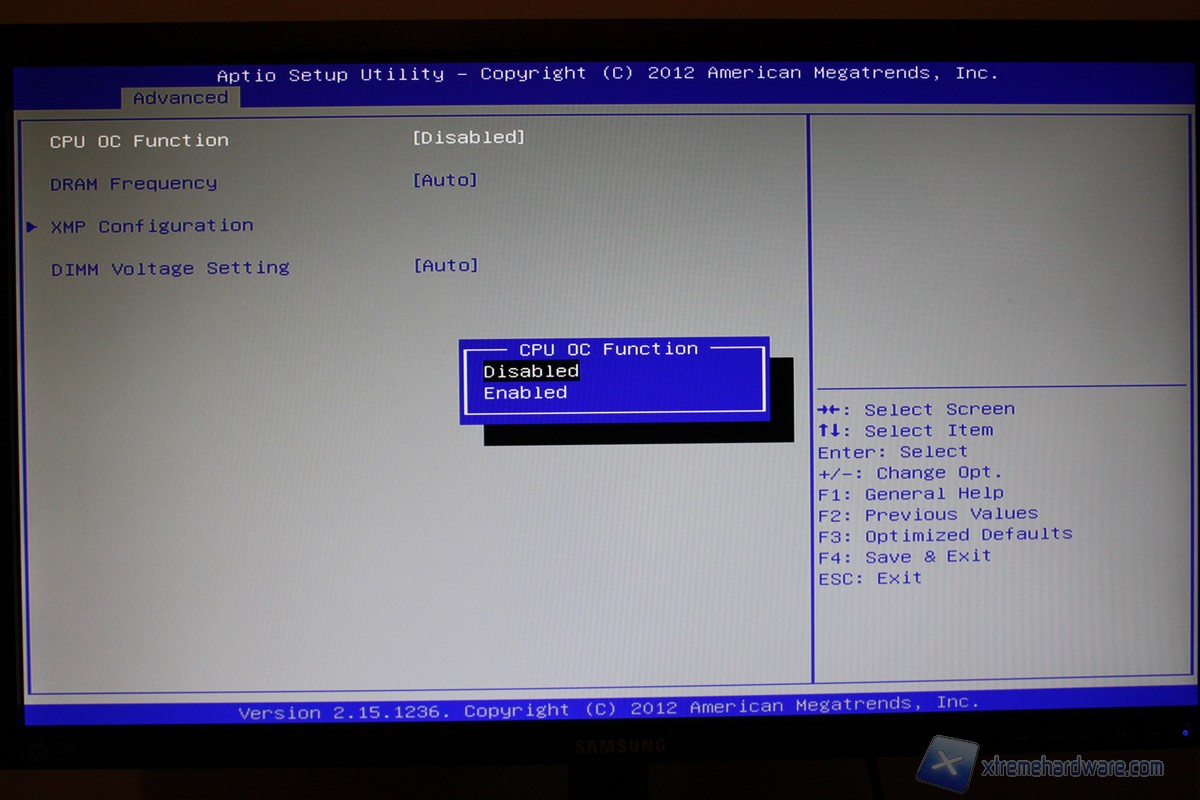The image size is (1200, 800).
Task: Click the F1: General Help hint
Action: pyautogui.click(x=910, y=493)
